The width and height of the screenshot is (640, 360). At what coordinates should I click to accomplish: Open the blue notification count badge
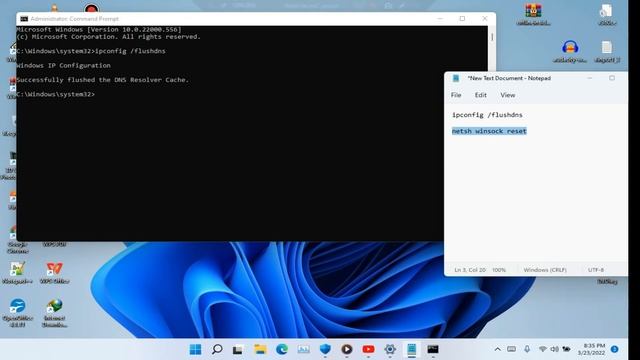pyautogui.click(x=614, y=349)
